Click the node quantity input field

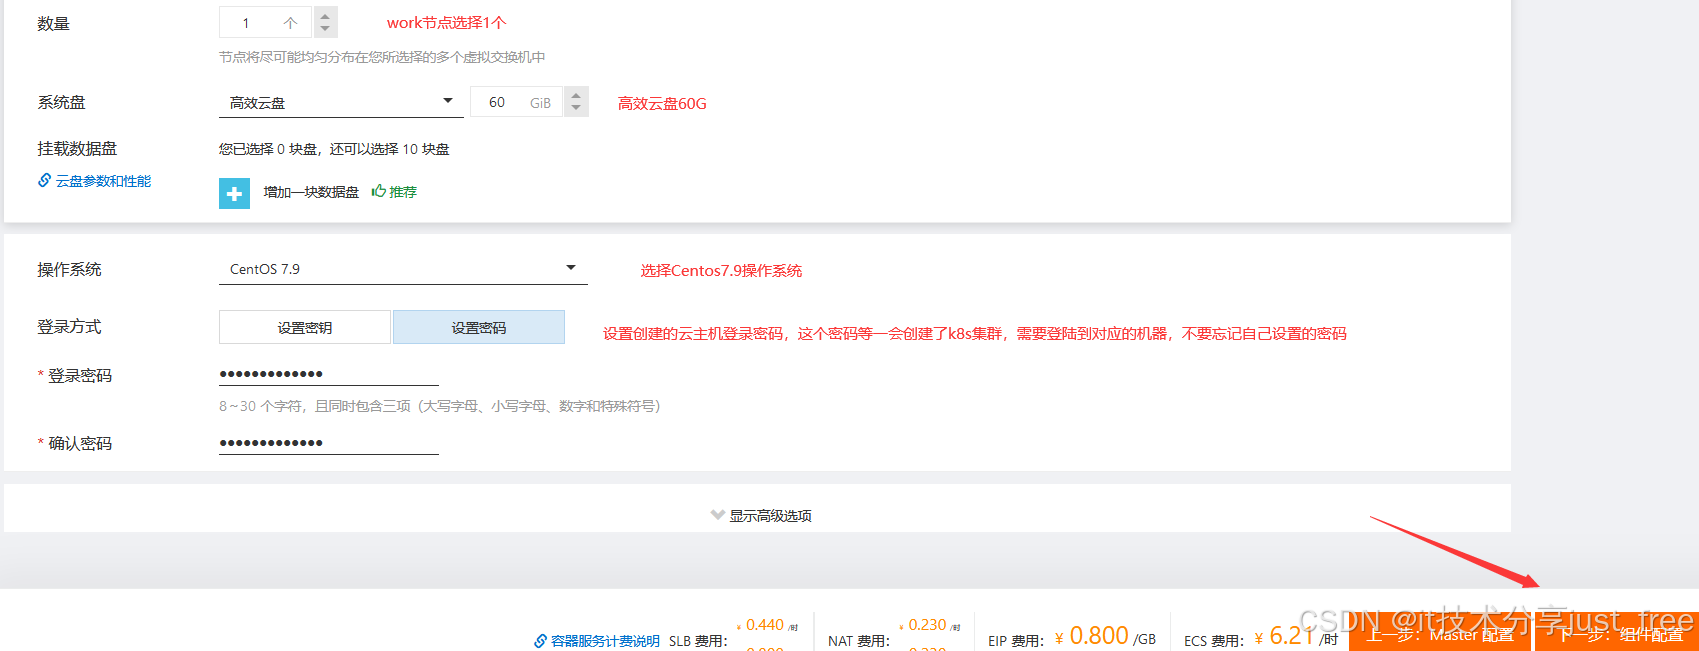pyautogui.click(x=266, y=22)
